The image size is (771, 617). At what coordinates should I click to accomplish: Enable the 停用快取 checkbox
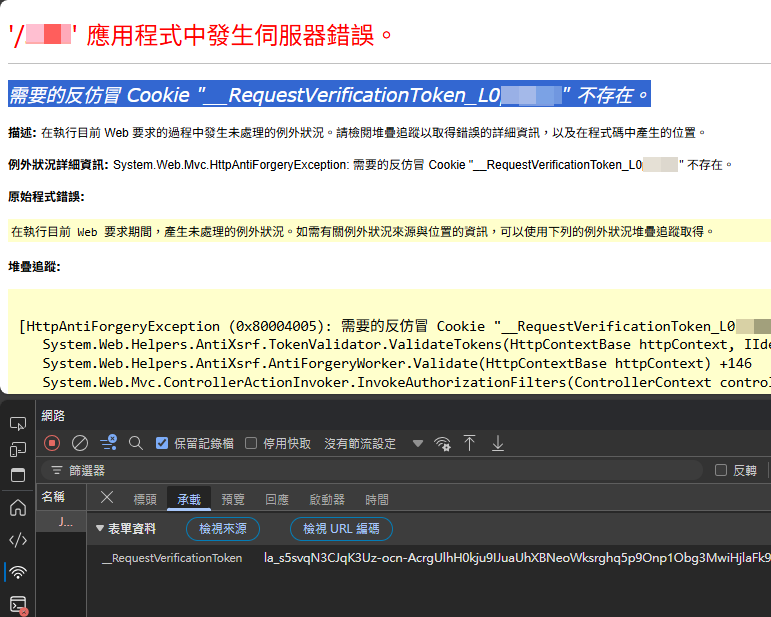coord(251,443)
